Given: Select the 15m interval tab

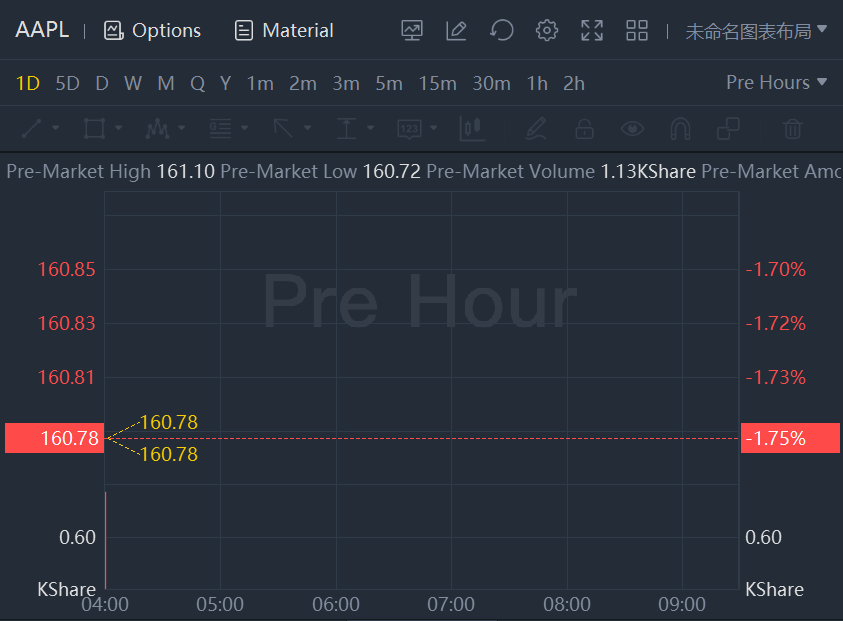Looking at the screenshot, I should pos(437,83).
